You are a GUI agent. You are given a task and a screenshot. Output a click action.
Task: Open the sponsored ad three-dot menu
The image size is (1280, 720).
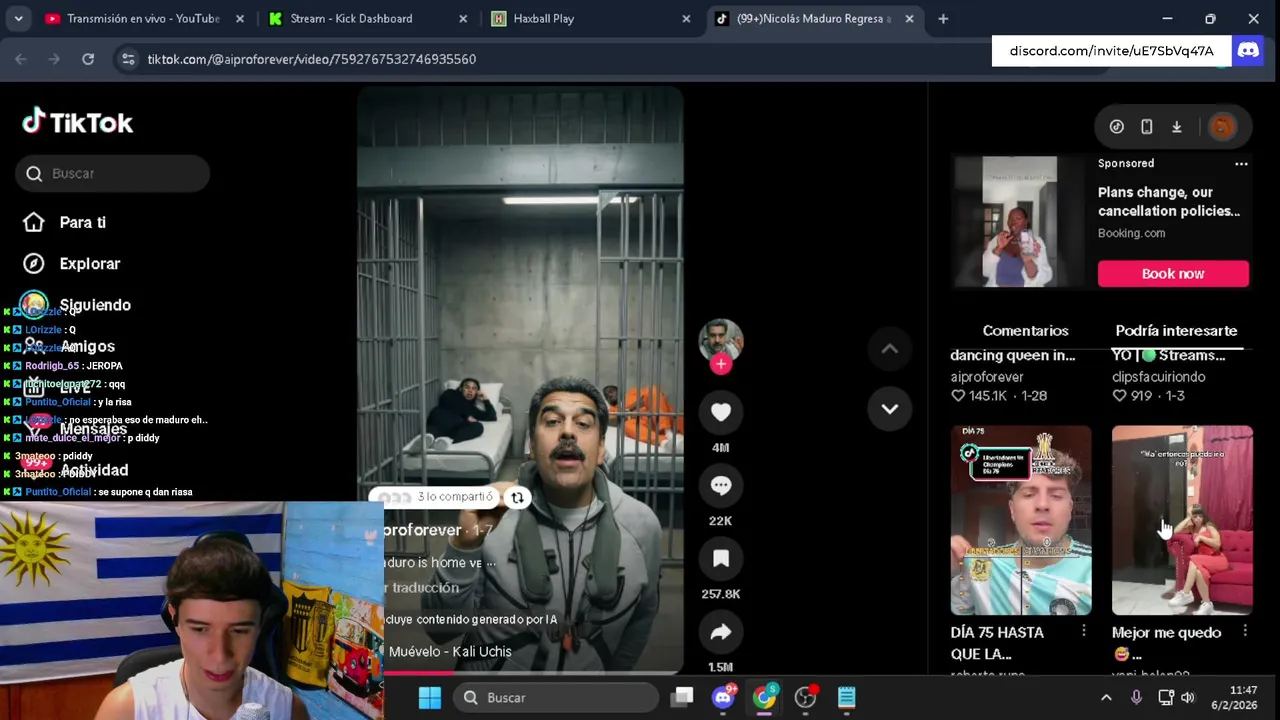1241,163
